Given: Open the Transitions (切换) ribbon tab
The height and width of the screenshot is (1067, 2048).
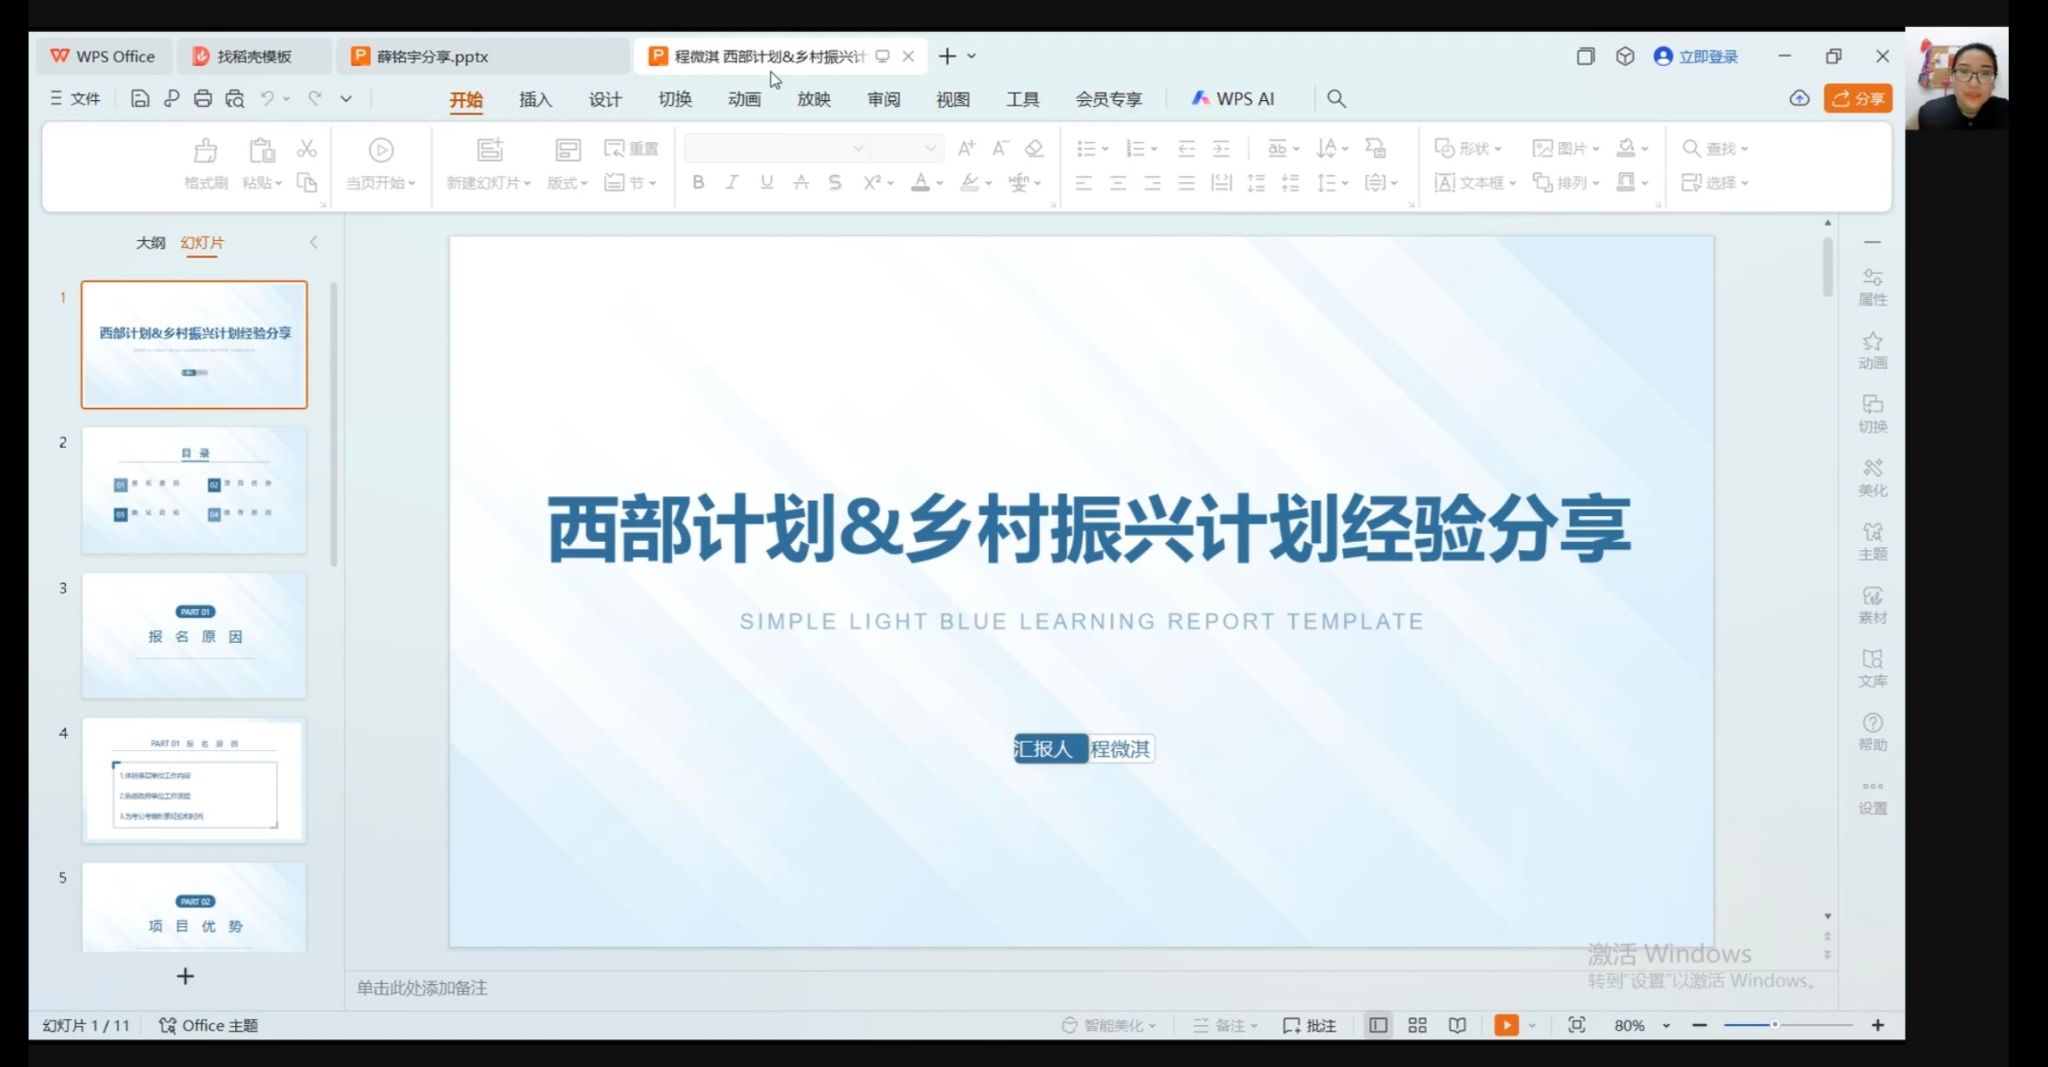Looking at the screenshot, I should (675, 99).
